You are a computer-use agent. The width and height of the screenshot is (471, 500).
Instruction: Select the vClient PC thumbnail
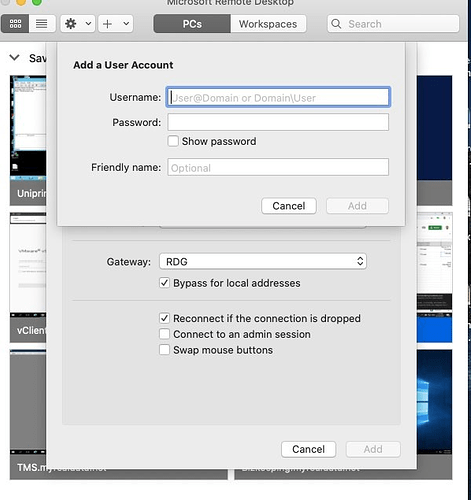coord(28,277)
